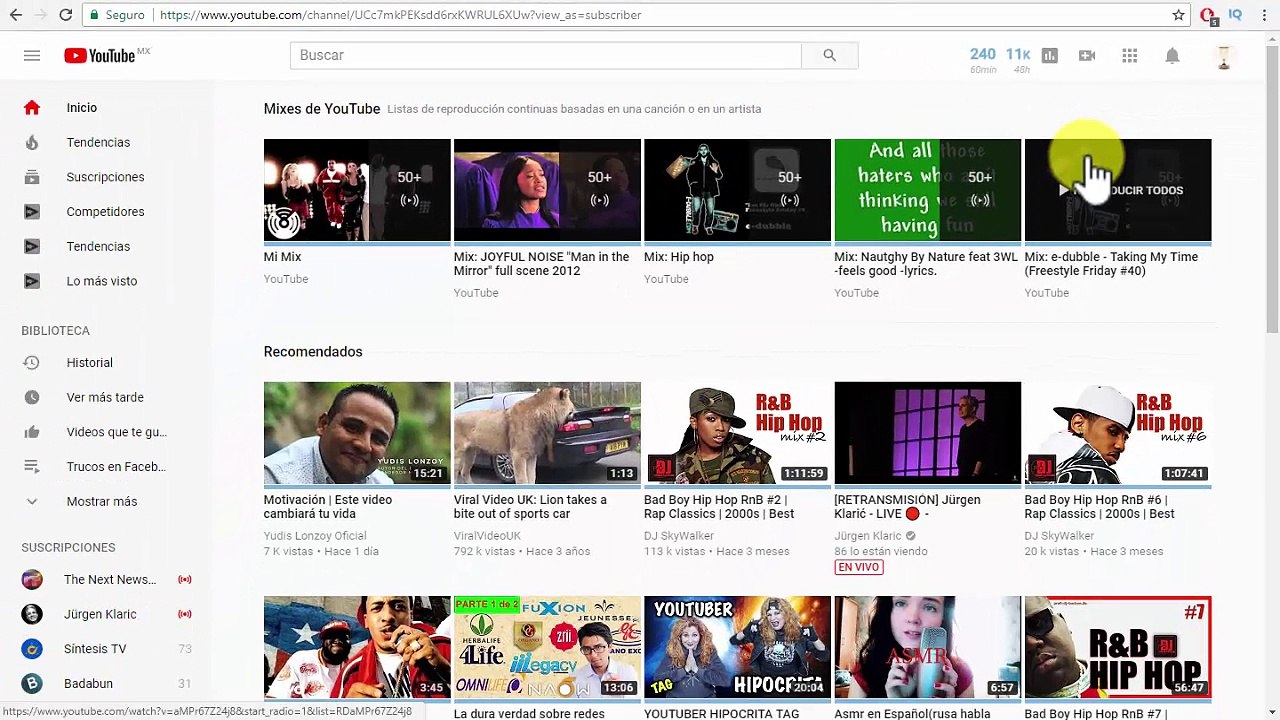Open the 13:06 Herbalife Fuxion thumbnail
Screen dimensions: 1280x720
click(x=547, y=647)
